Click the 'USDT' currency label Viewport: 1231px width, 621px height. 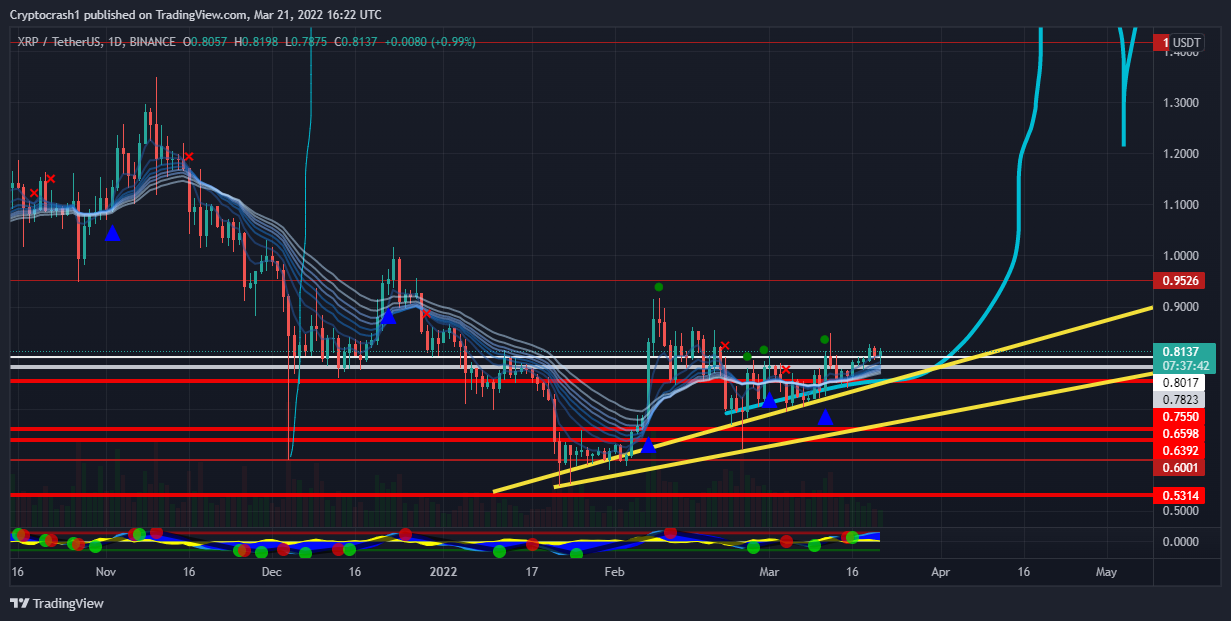coord(1186,42)
